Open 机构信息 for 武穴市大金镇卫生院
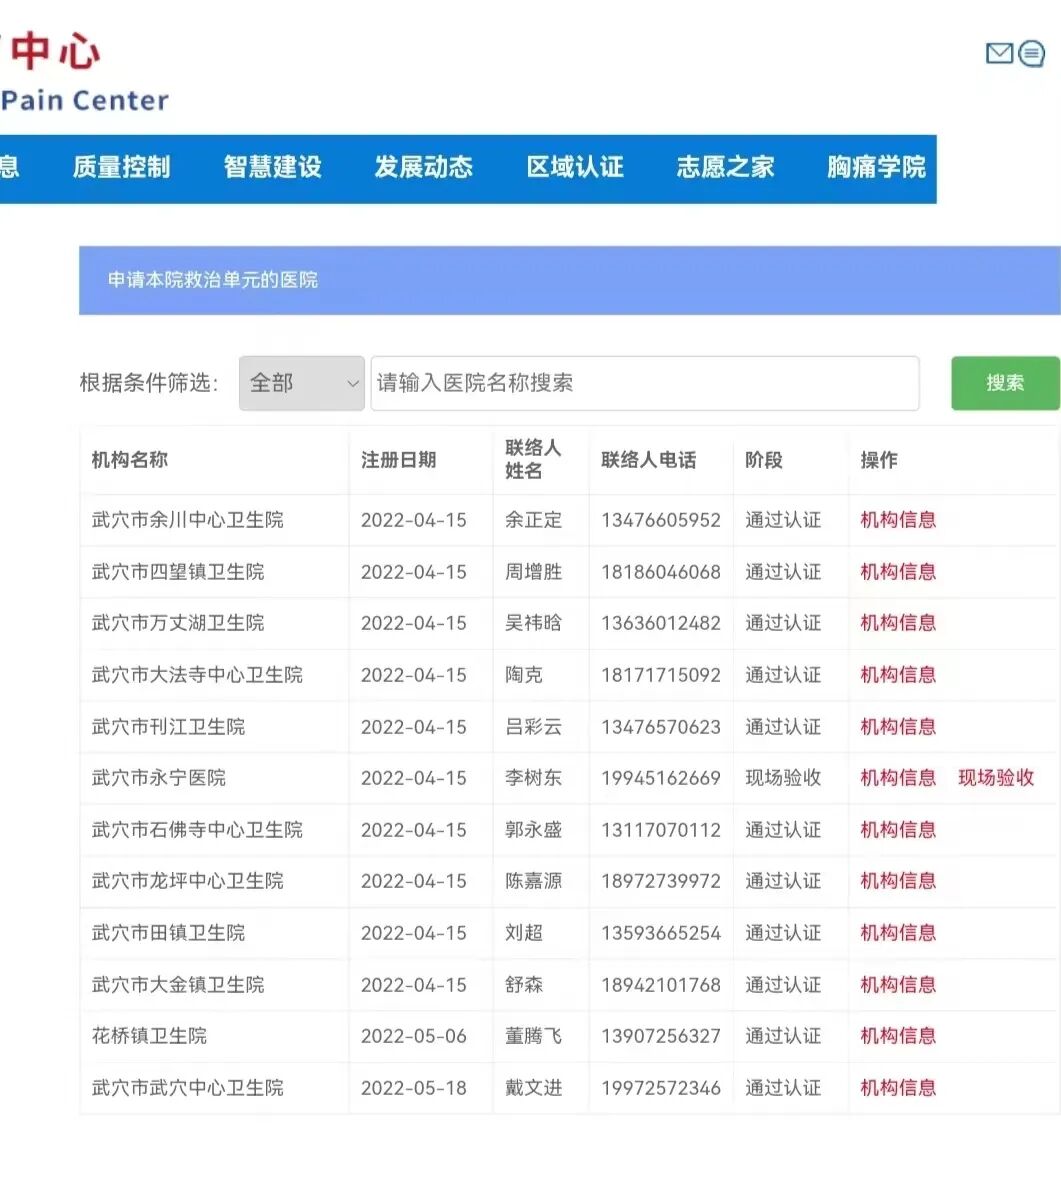1061x1183 pixels. 897,984
